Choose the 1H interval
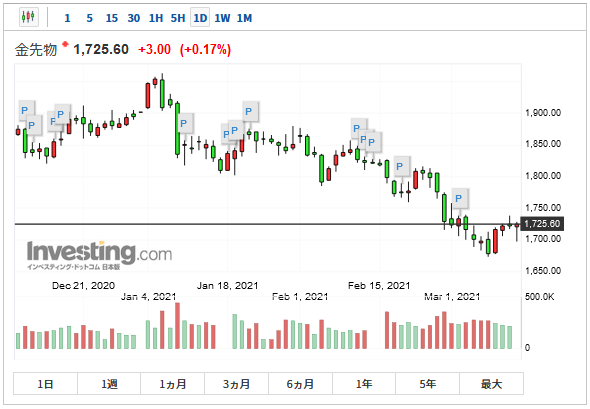590x409 pixels. coord(156,18)
